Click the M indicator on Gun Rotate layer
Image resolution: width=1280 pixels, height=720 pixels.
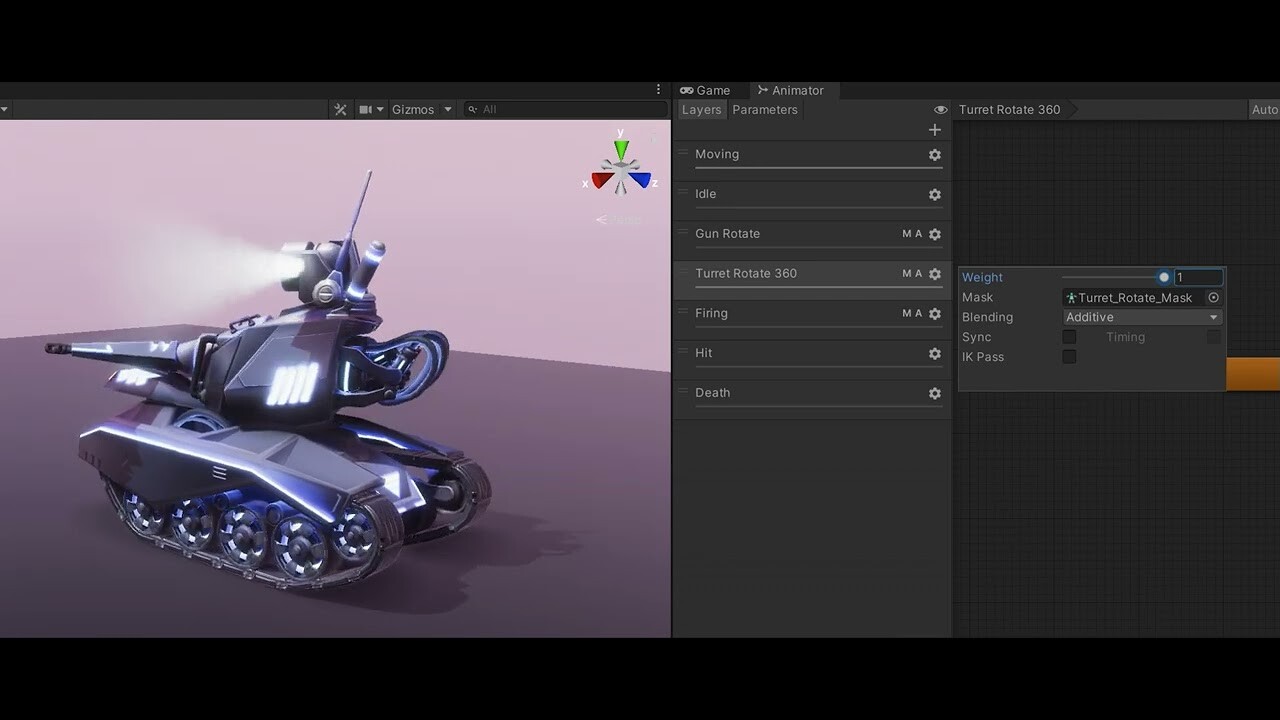pos(907,234)
